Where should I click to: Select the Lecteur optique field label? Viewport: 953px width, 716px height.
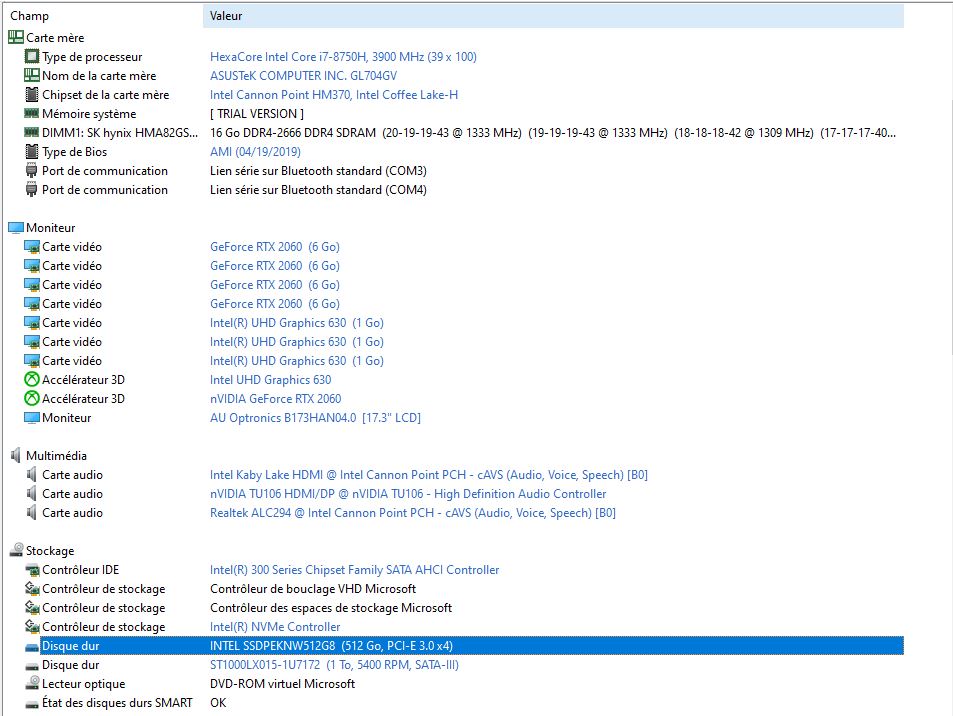pyautogui.click(x=83, y=684)
